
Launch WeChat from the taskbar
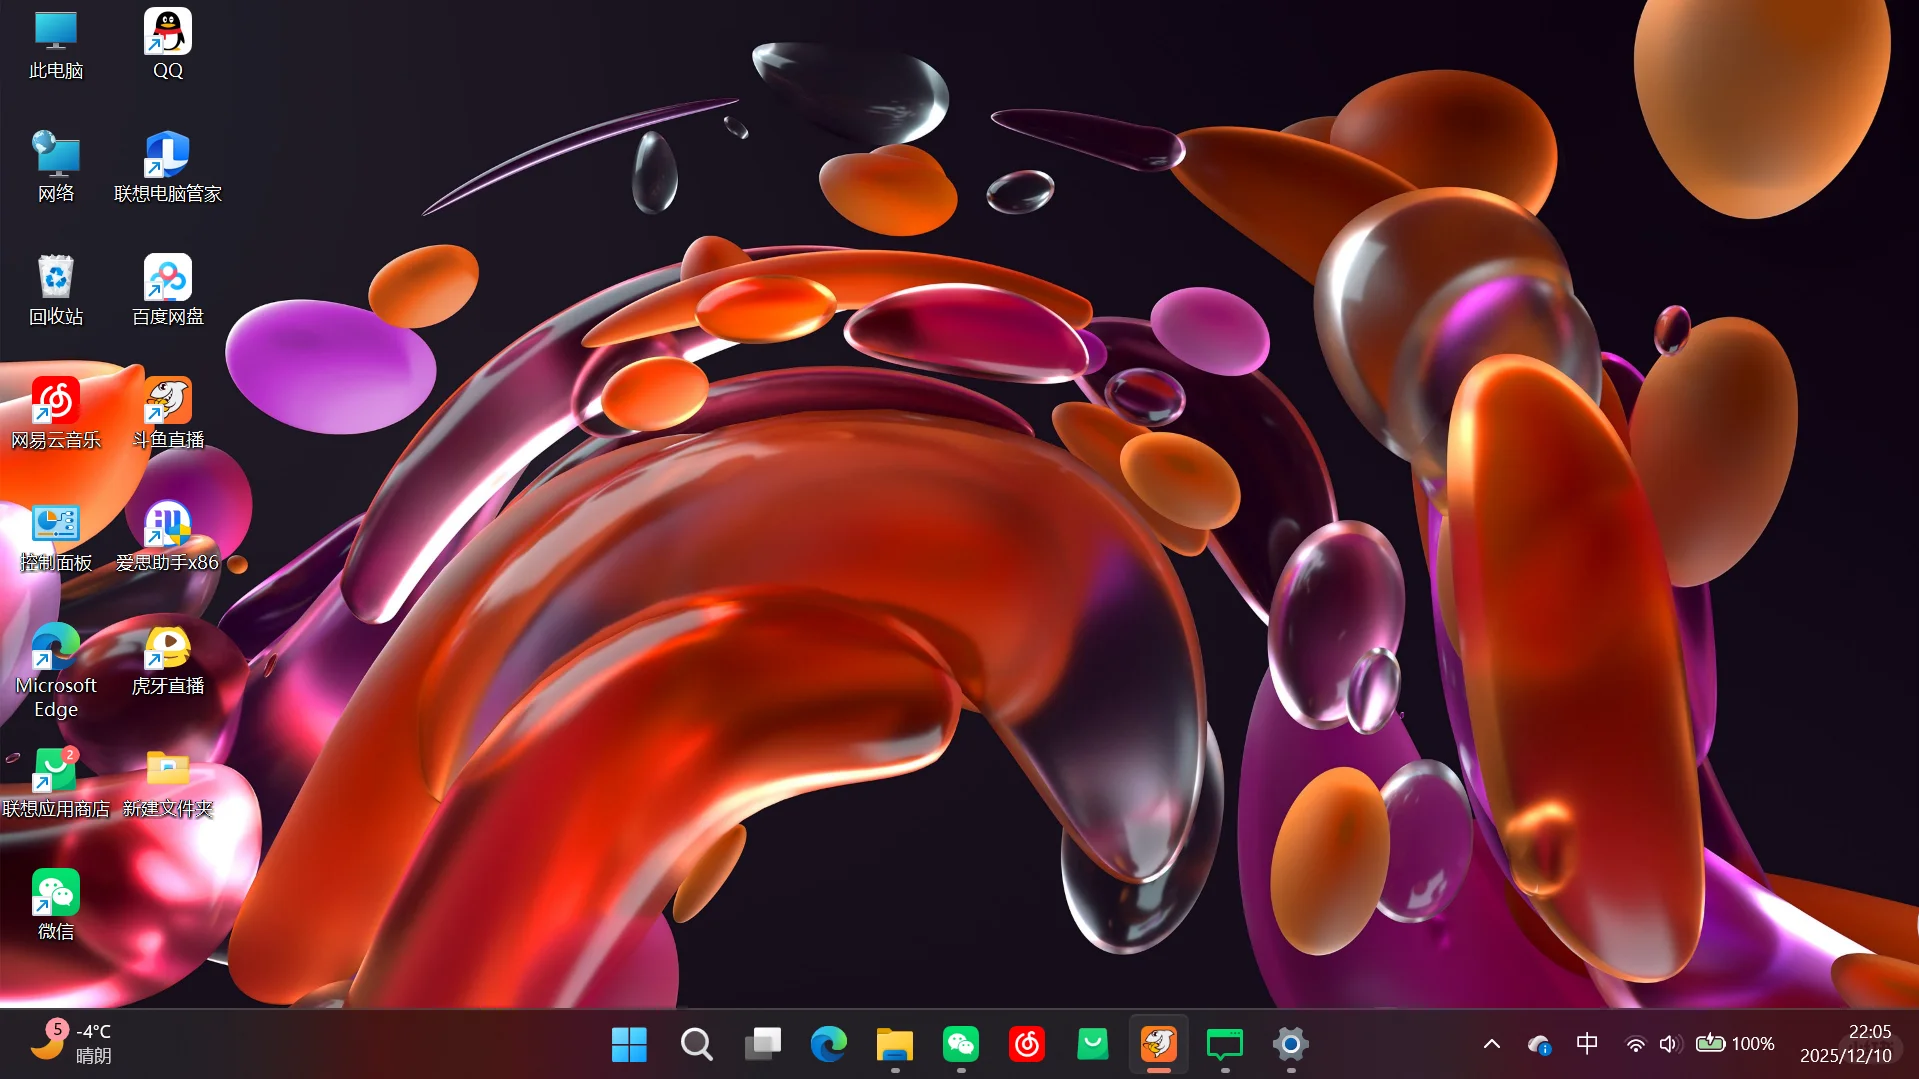coord(960,1043)
